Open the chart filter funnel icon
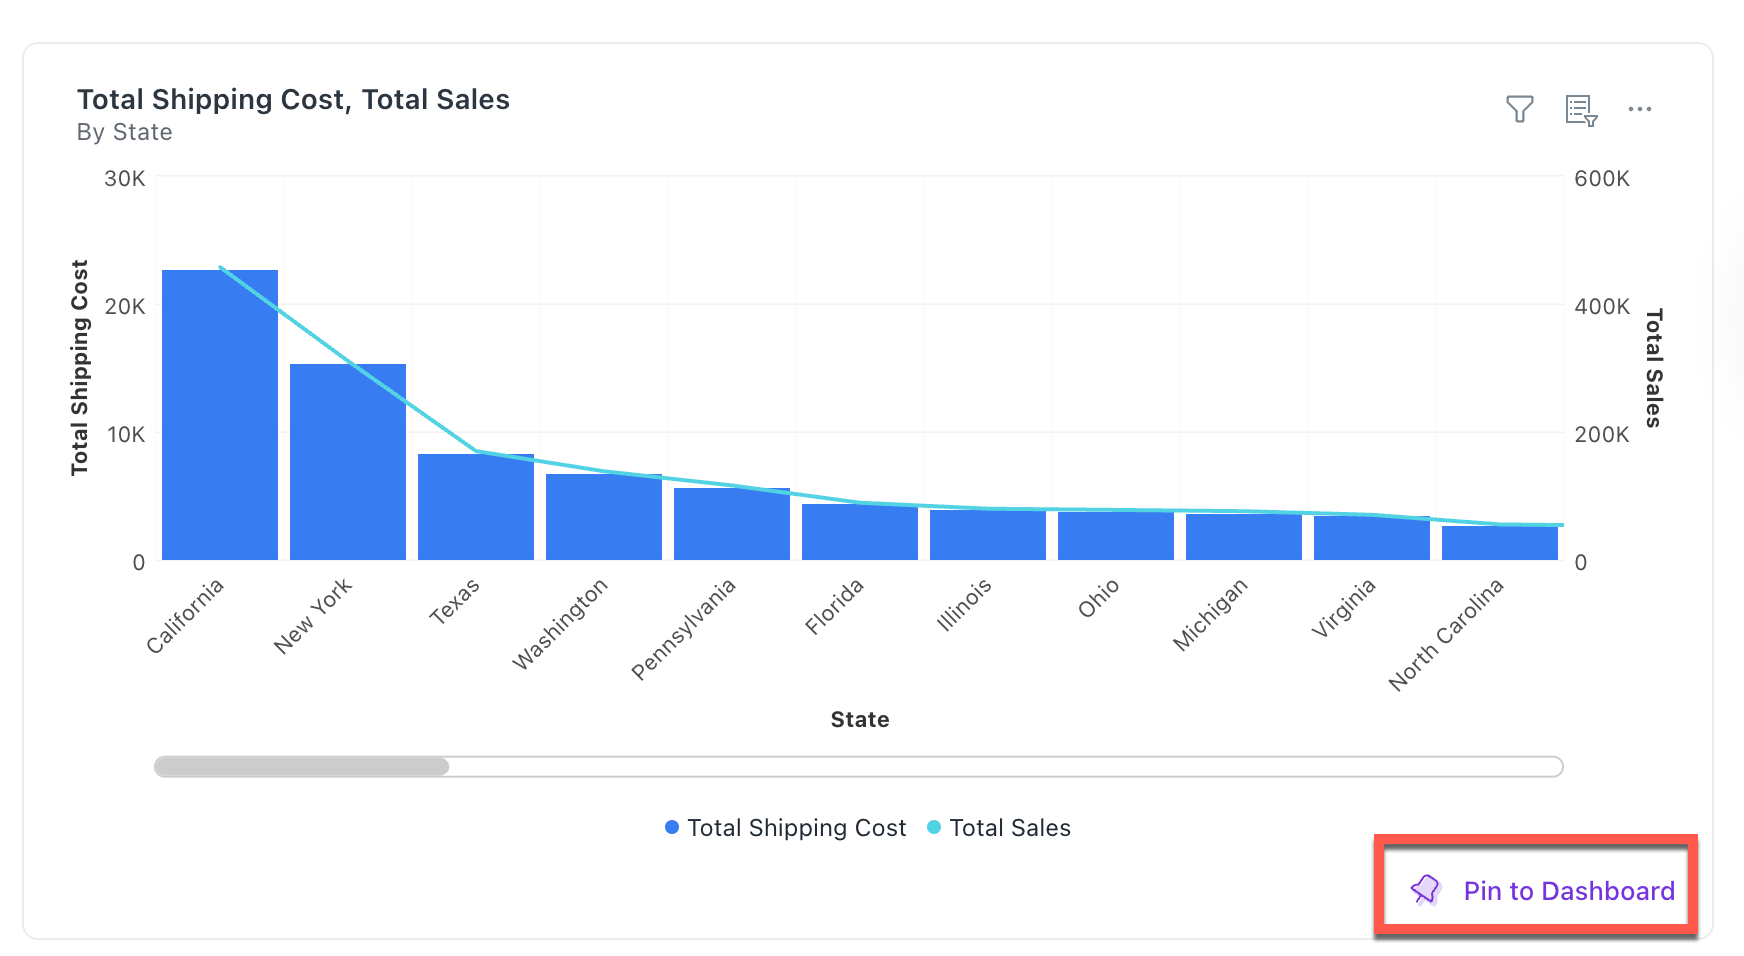Viewport: 1744px width, 956px height. (1519, 109)
